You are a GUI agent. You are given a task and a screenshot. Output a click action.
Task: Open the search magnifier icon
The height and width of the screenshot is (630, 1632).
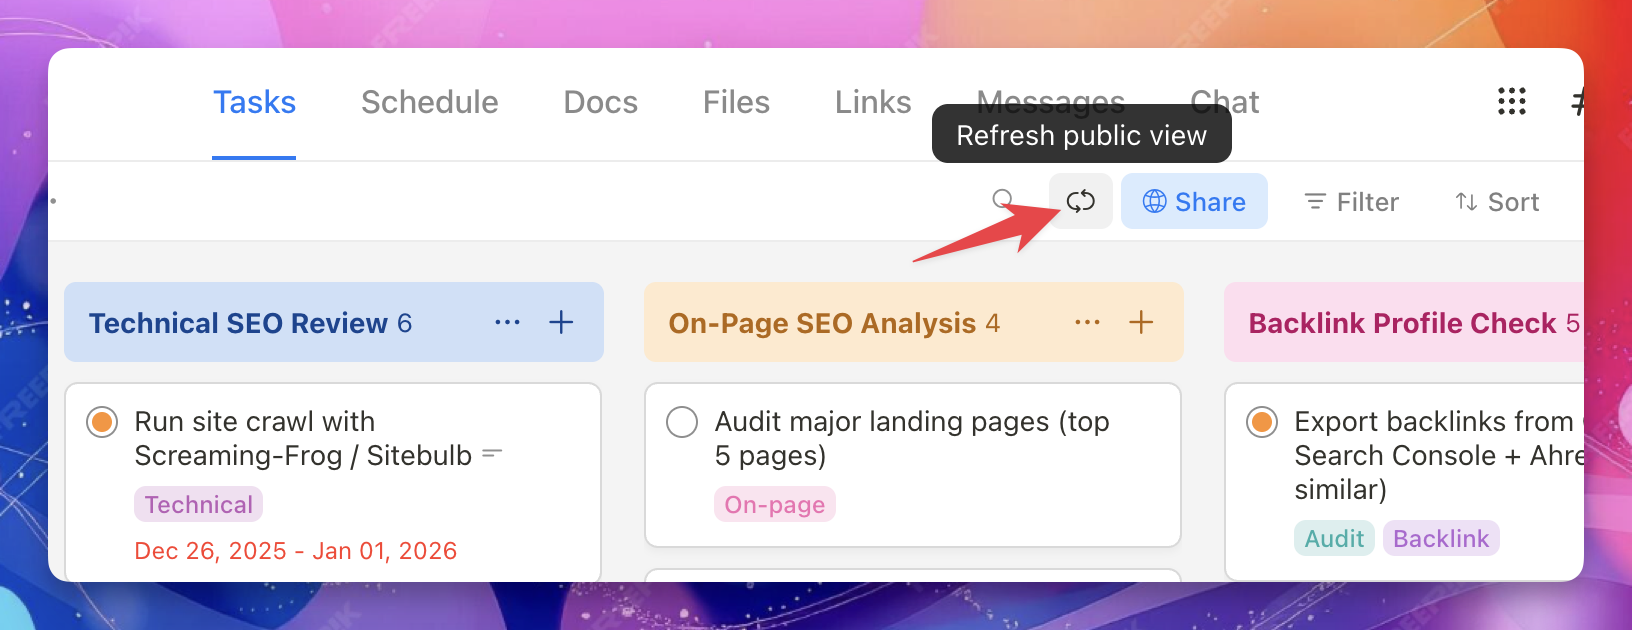point(1002,199)
